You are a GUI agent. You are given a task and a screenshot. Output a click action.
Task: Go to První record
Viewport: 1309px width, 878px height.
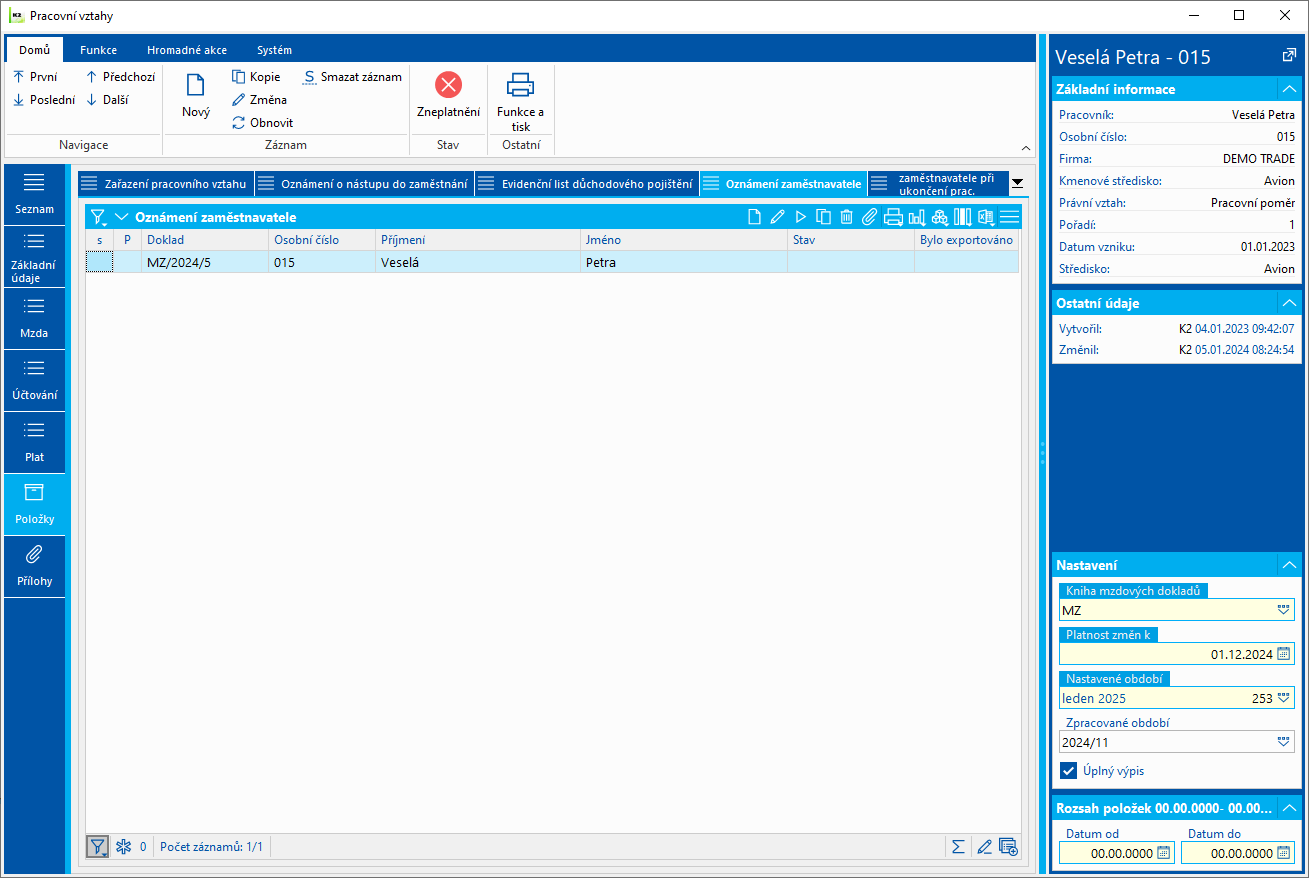[35, 77]
